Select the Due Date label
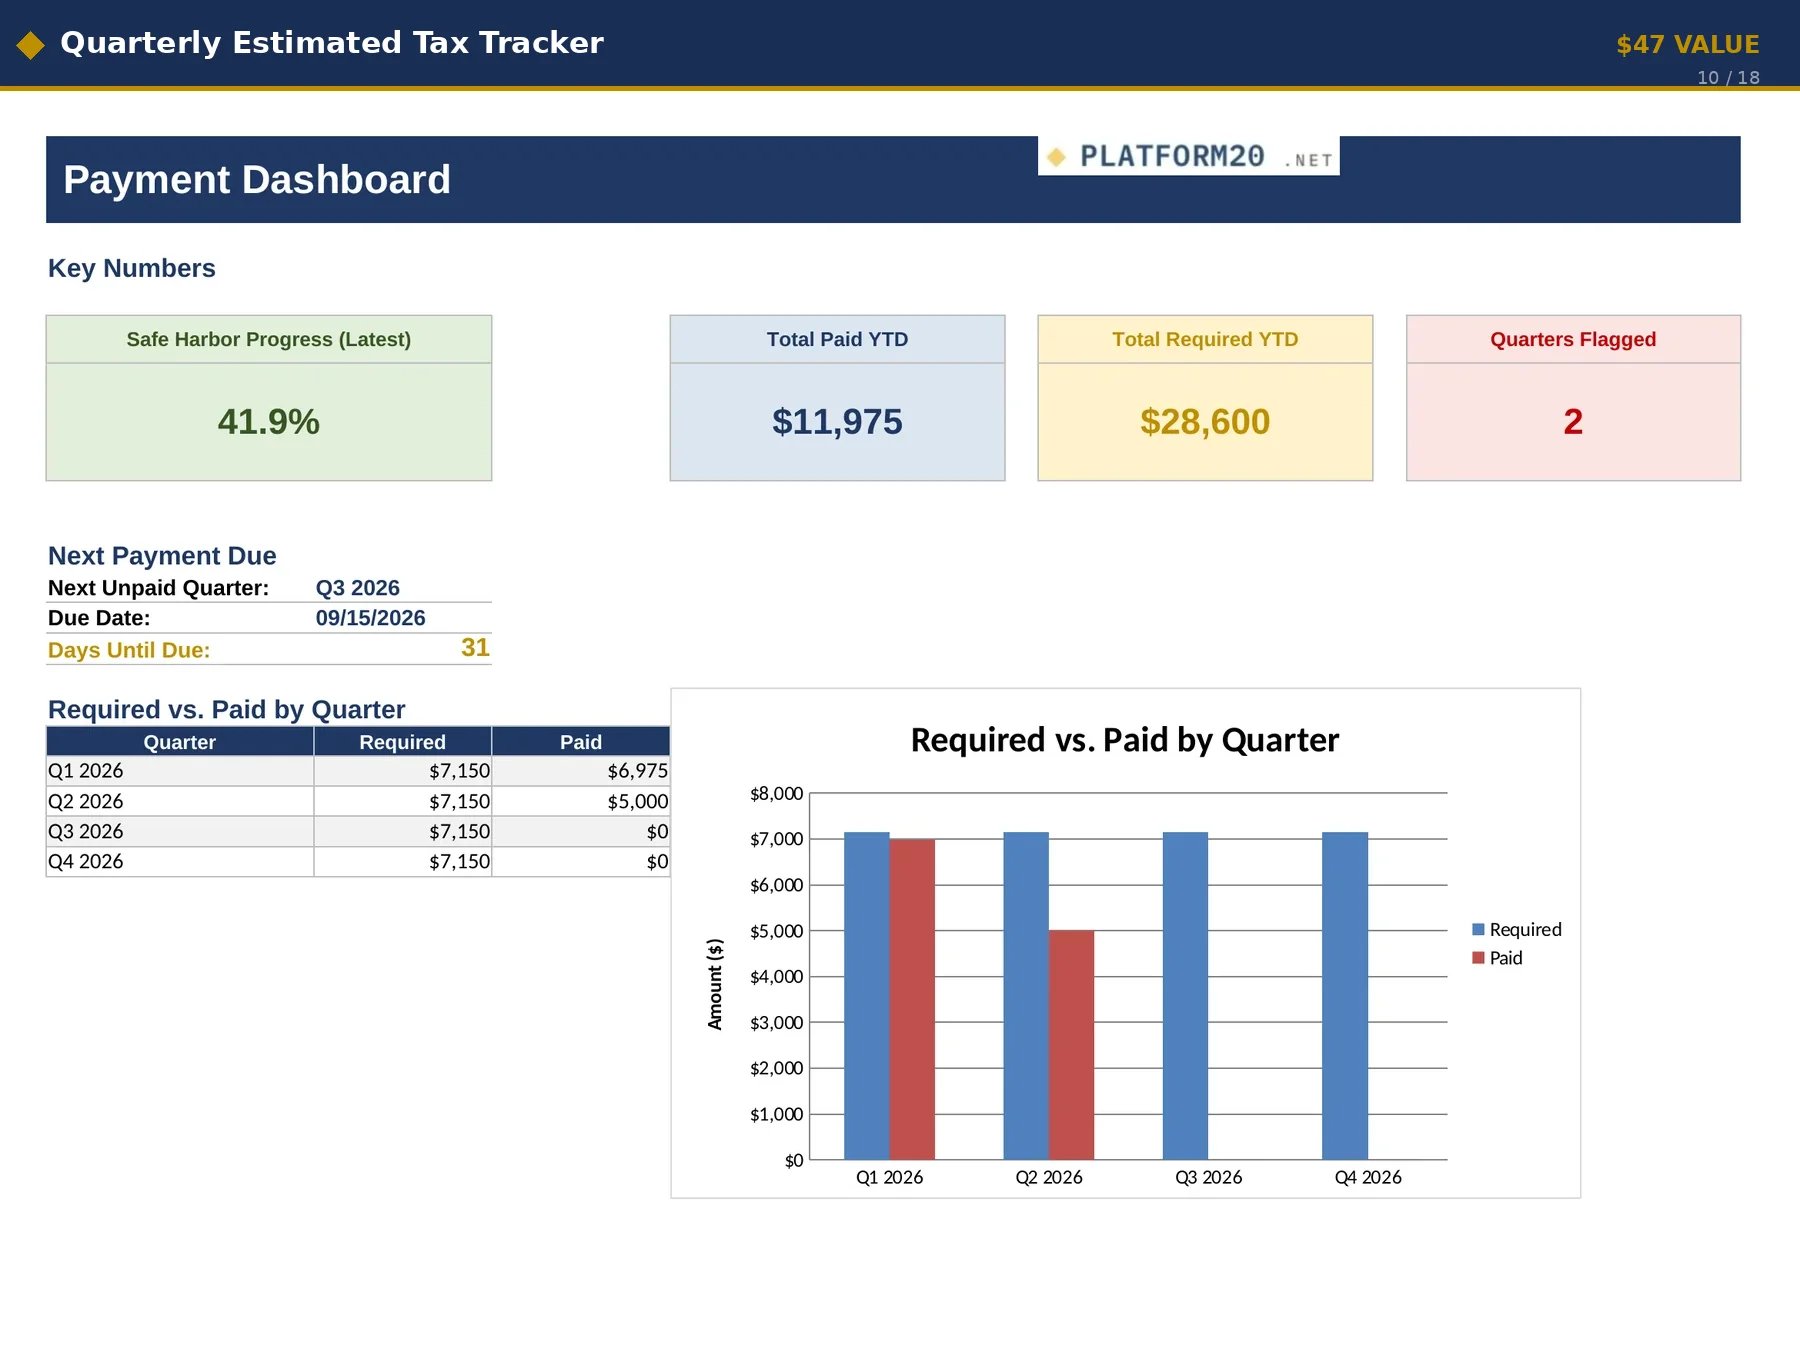The height and width of the screenshot is (1362, 1800). [x=99, y=618]
